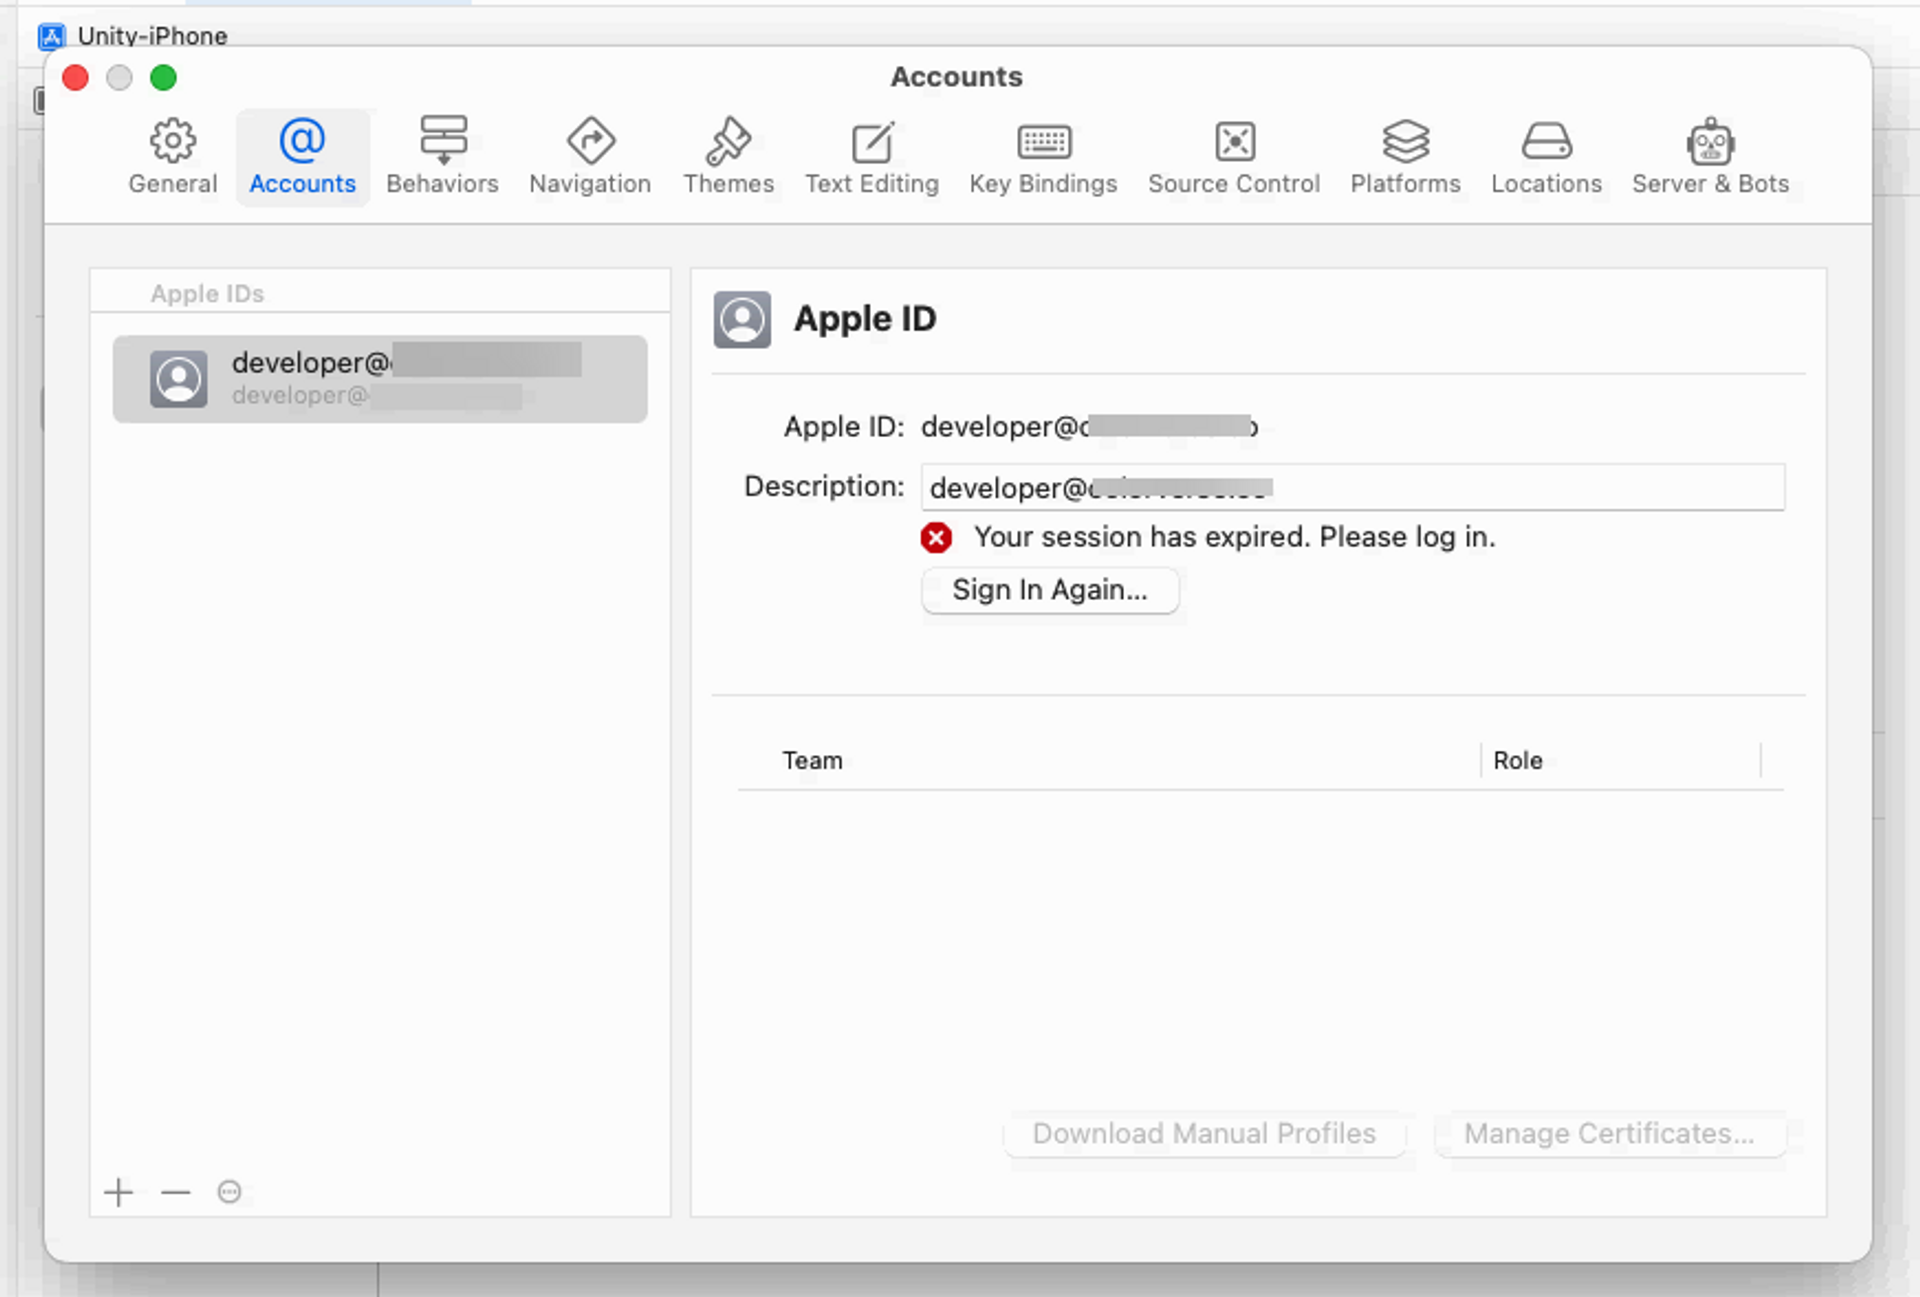This screenshot has height=1297, width=1920.
Task: Open the Themes preferences pane
Action: pyautogui.click(x=728, y=157)
